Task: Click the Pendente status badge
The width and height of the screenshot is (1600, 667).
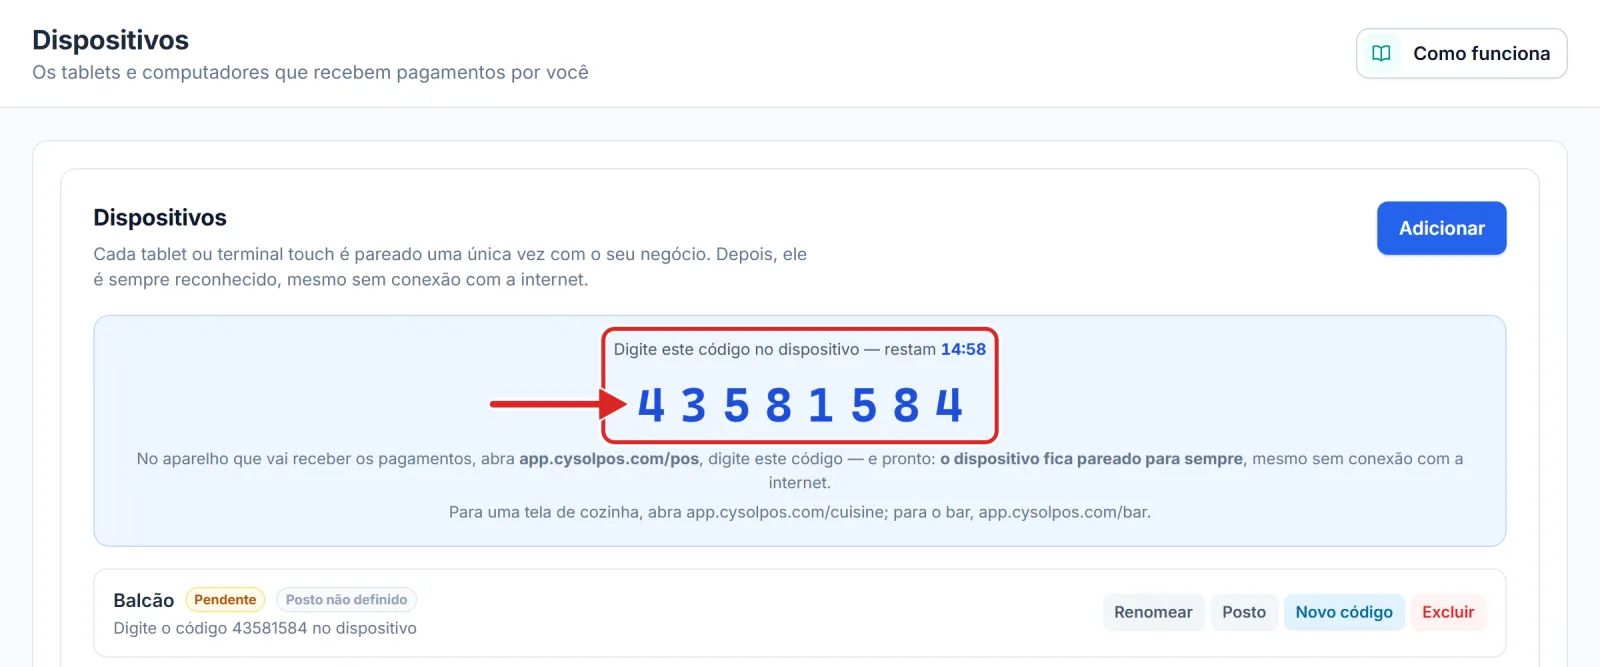Action: coord(225,600)
